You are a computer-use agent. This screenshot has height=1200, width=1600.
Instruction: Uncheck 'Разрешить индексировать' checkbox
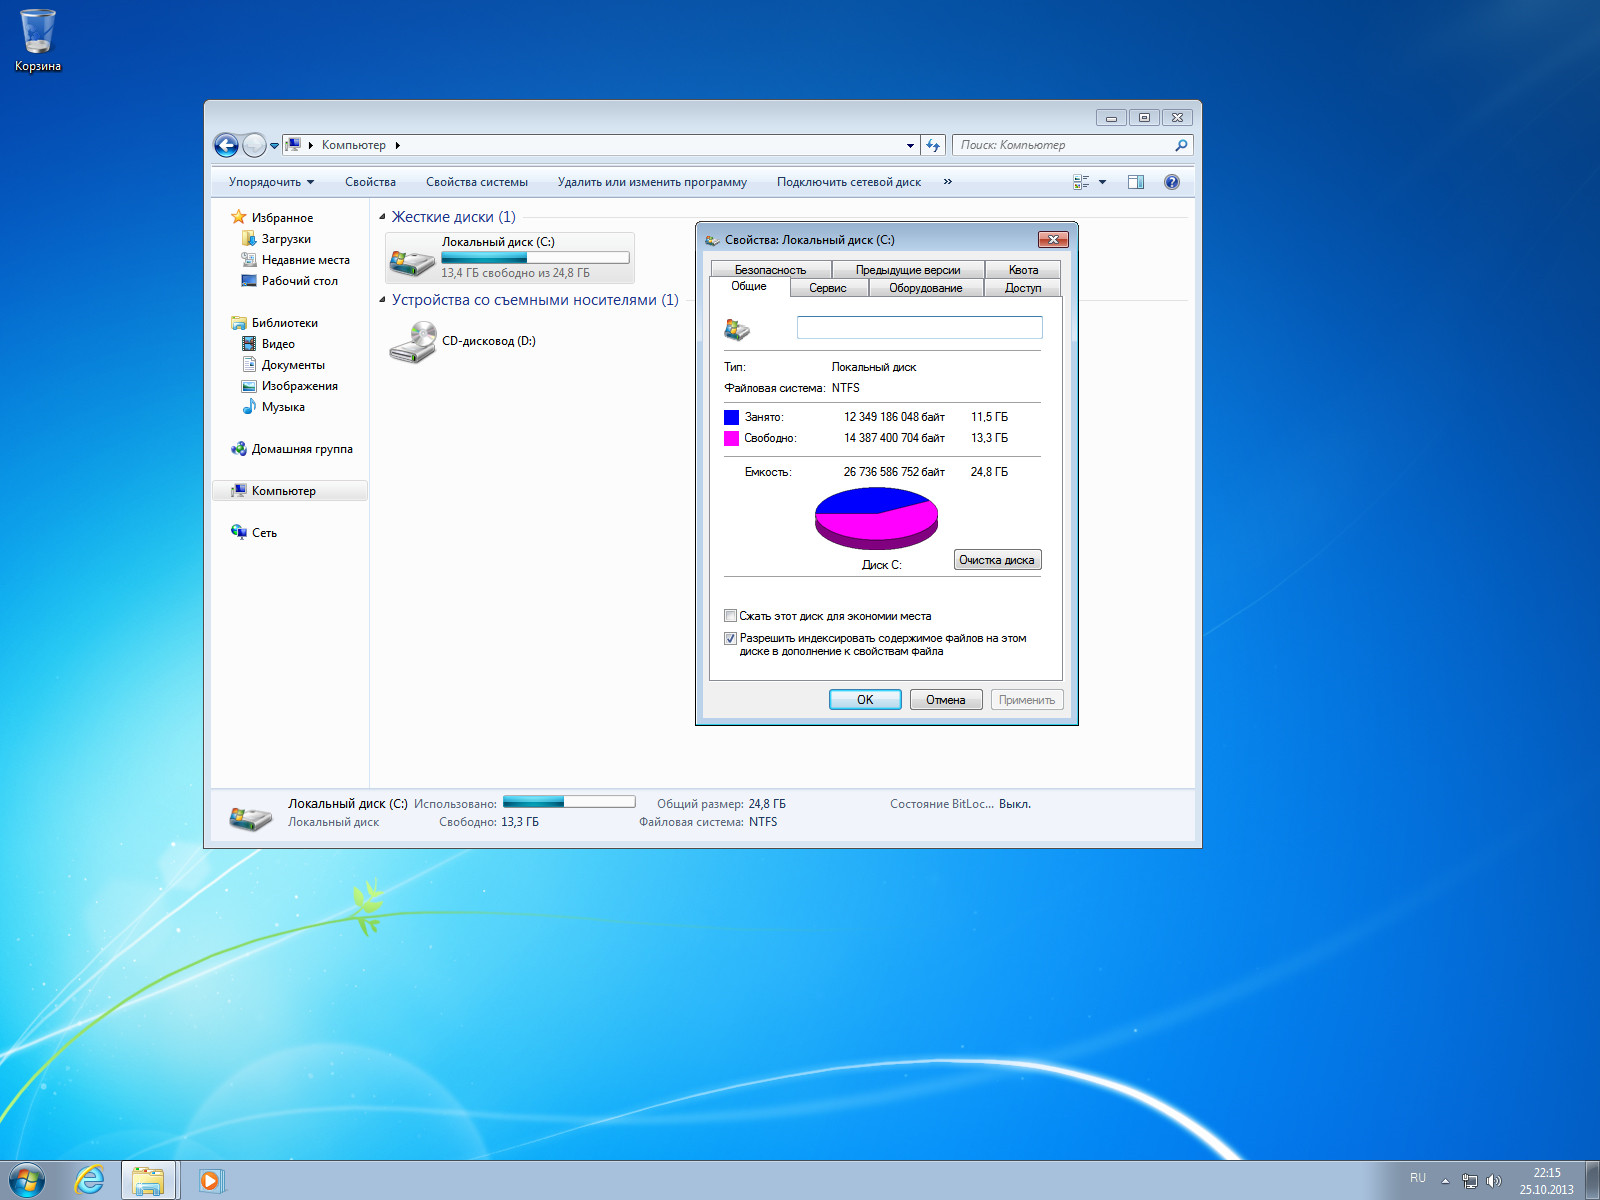(x=730, y=638)
